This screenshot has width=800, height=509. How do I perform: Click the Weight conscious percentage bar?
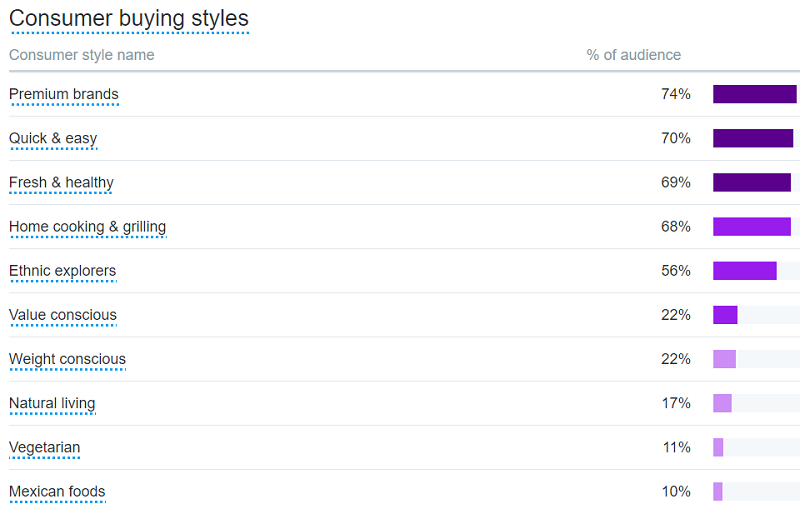tap(725, 358)
